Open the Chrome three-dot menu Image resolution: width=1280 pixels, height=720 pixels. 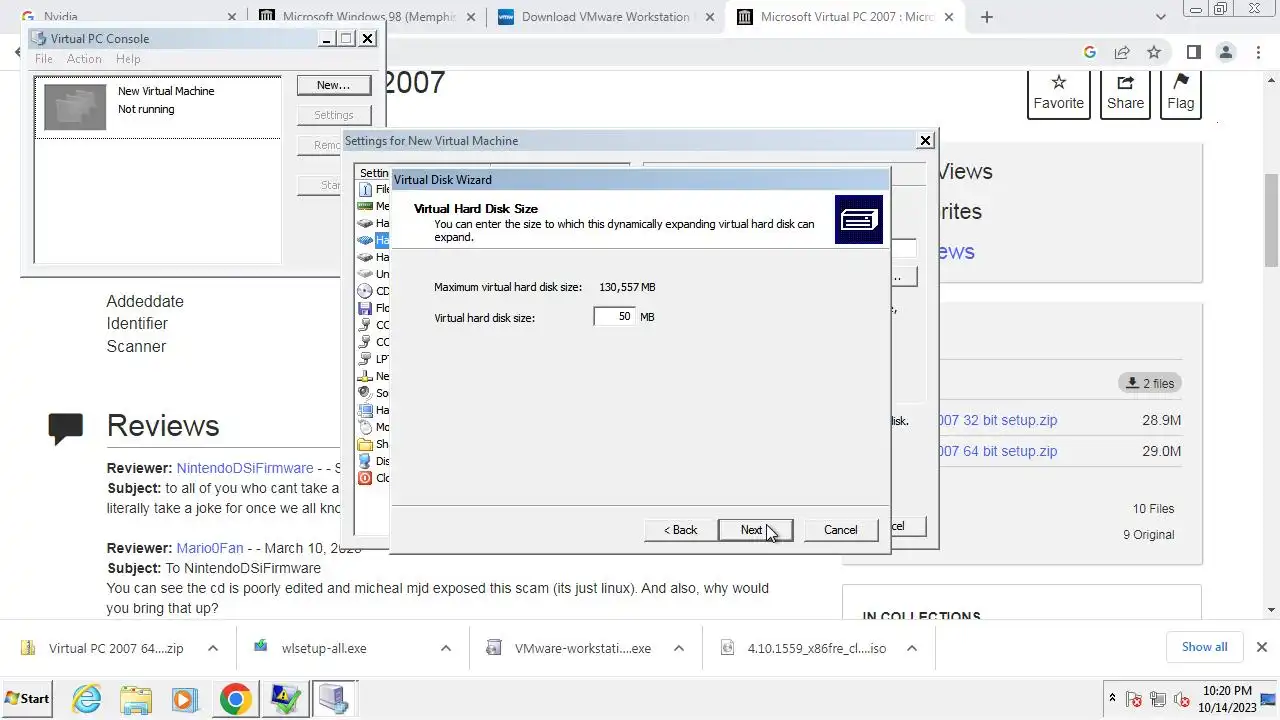1258,52
